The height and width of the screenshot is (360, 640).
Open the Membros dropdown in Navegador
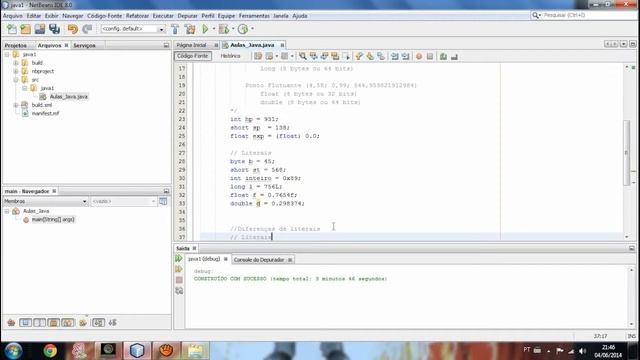pos(45,201)
